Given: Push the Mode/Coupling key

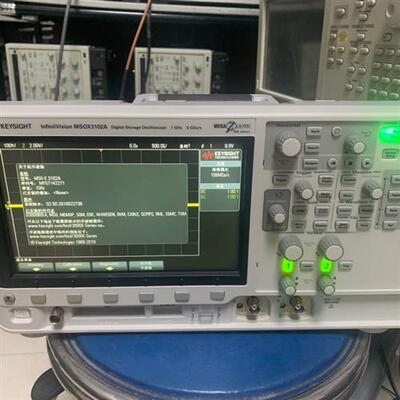Looking at the screenshot, I should tap(325, 195).
